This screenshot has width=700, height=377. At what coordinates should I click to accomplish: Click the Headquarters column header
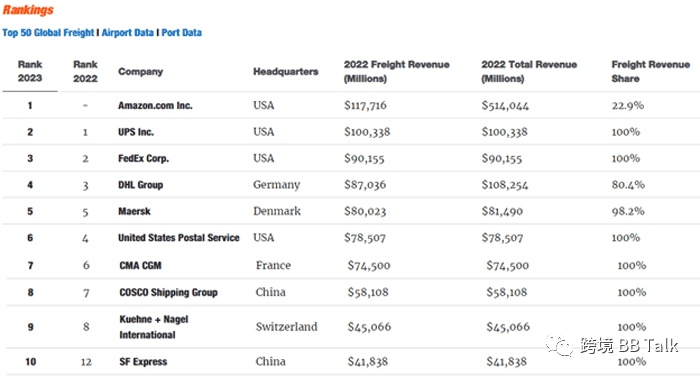tap(286, 71)
